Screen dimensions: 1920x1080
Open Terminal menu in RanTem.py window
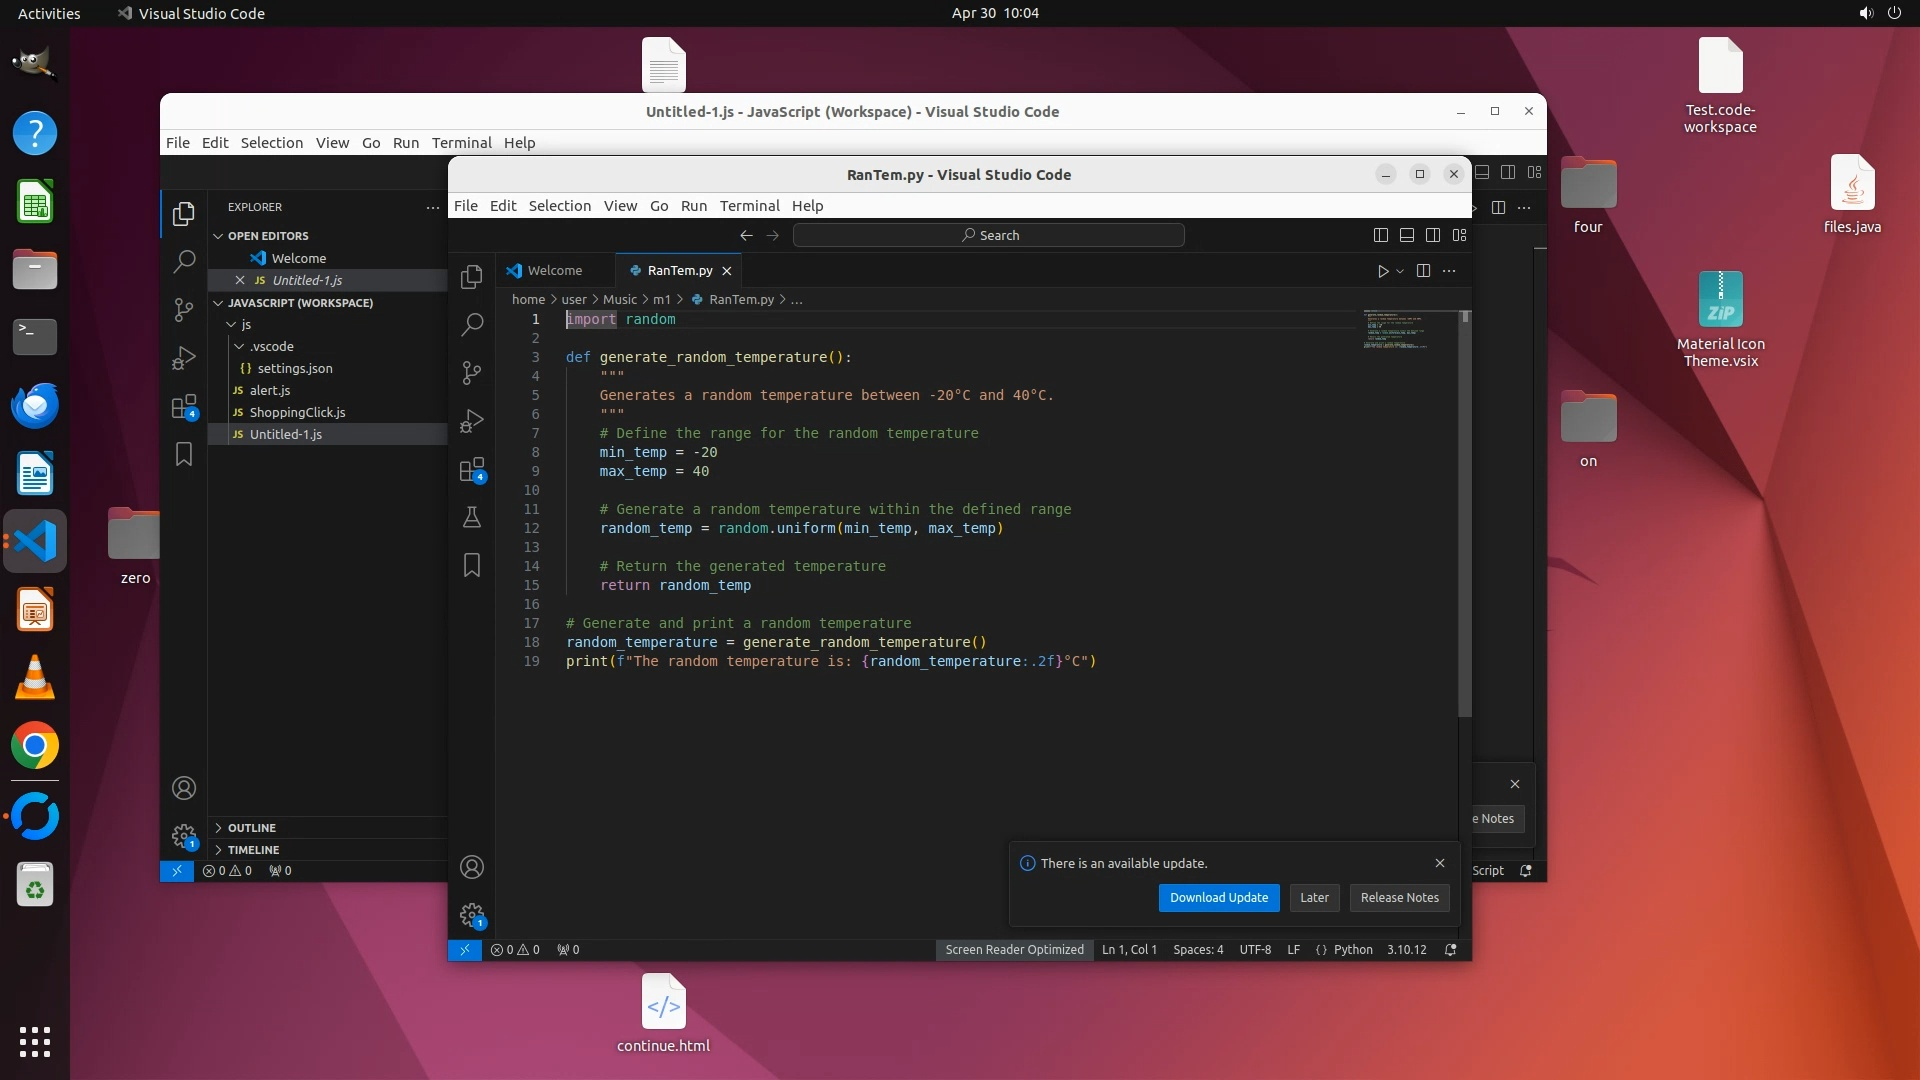[749, 206]
